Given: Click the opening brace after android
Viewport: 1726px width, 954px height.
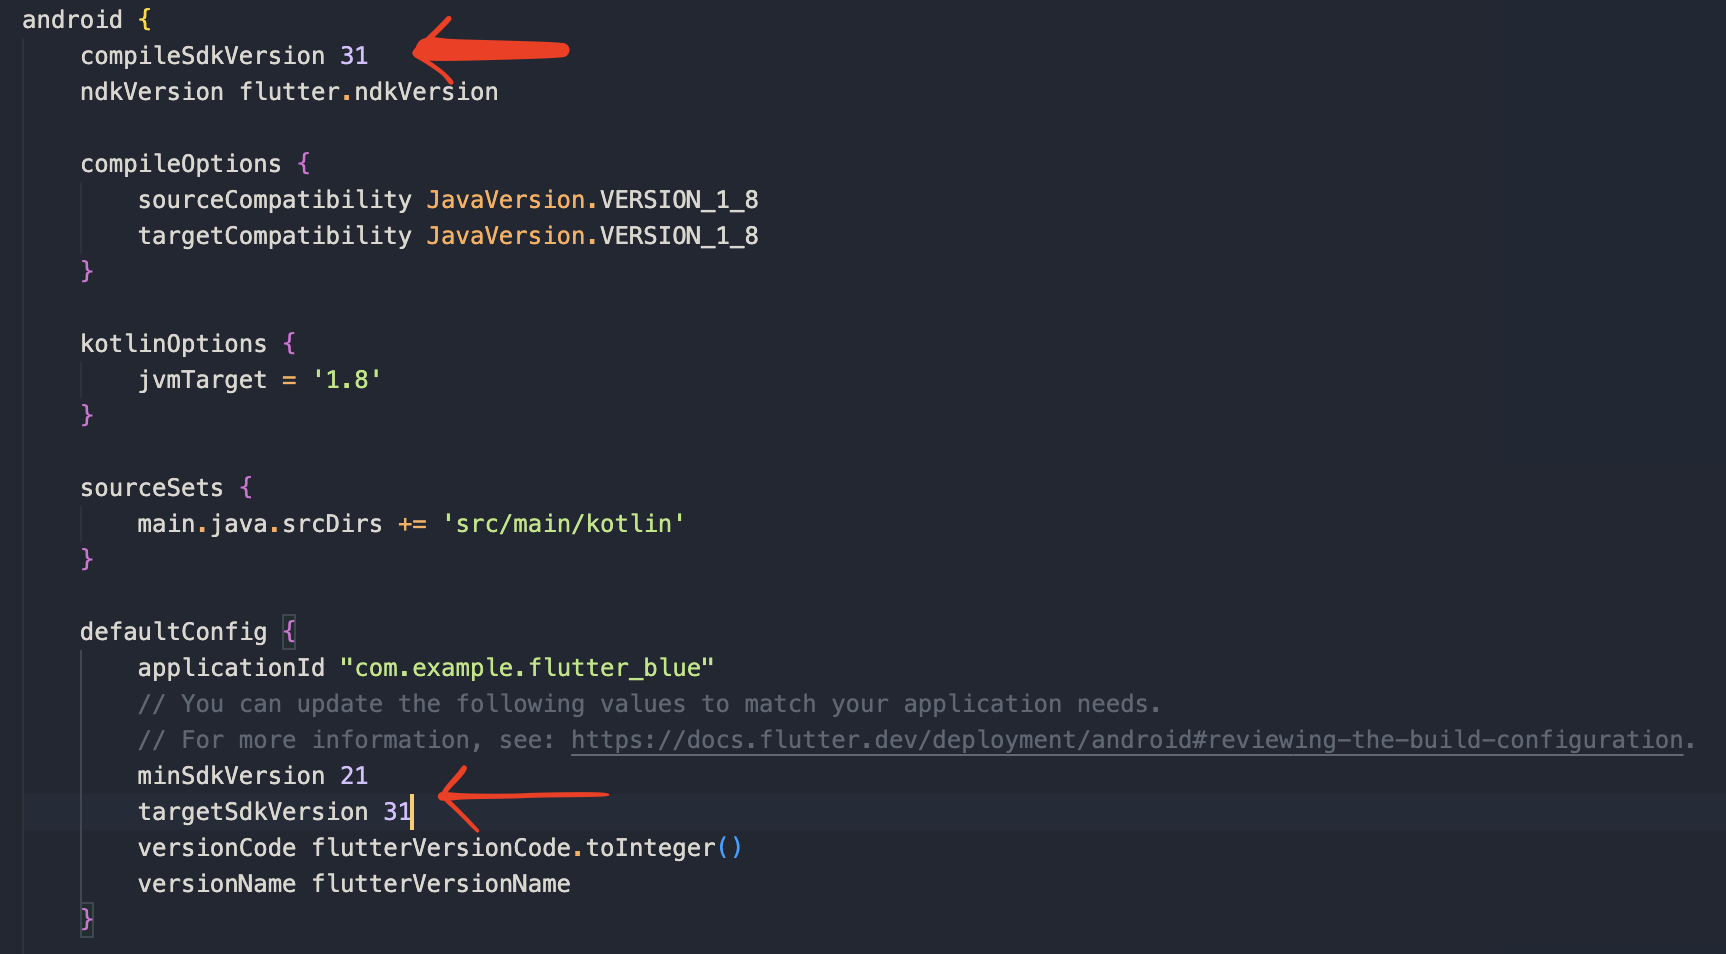Looking at the screenshot, I should 145,20.
